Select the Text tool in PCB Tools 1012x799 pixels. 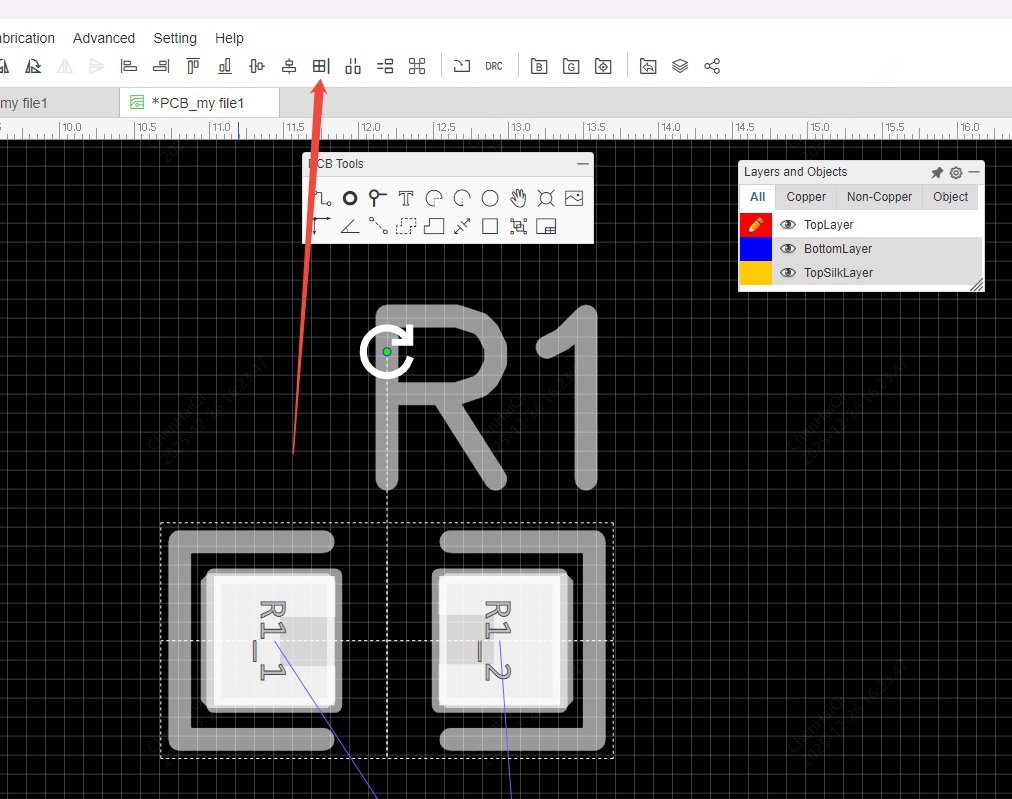tap(405, 198)
